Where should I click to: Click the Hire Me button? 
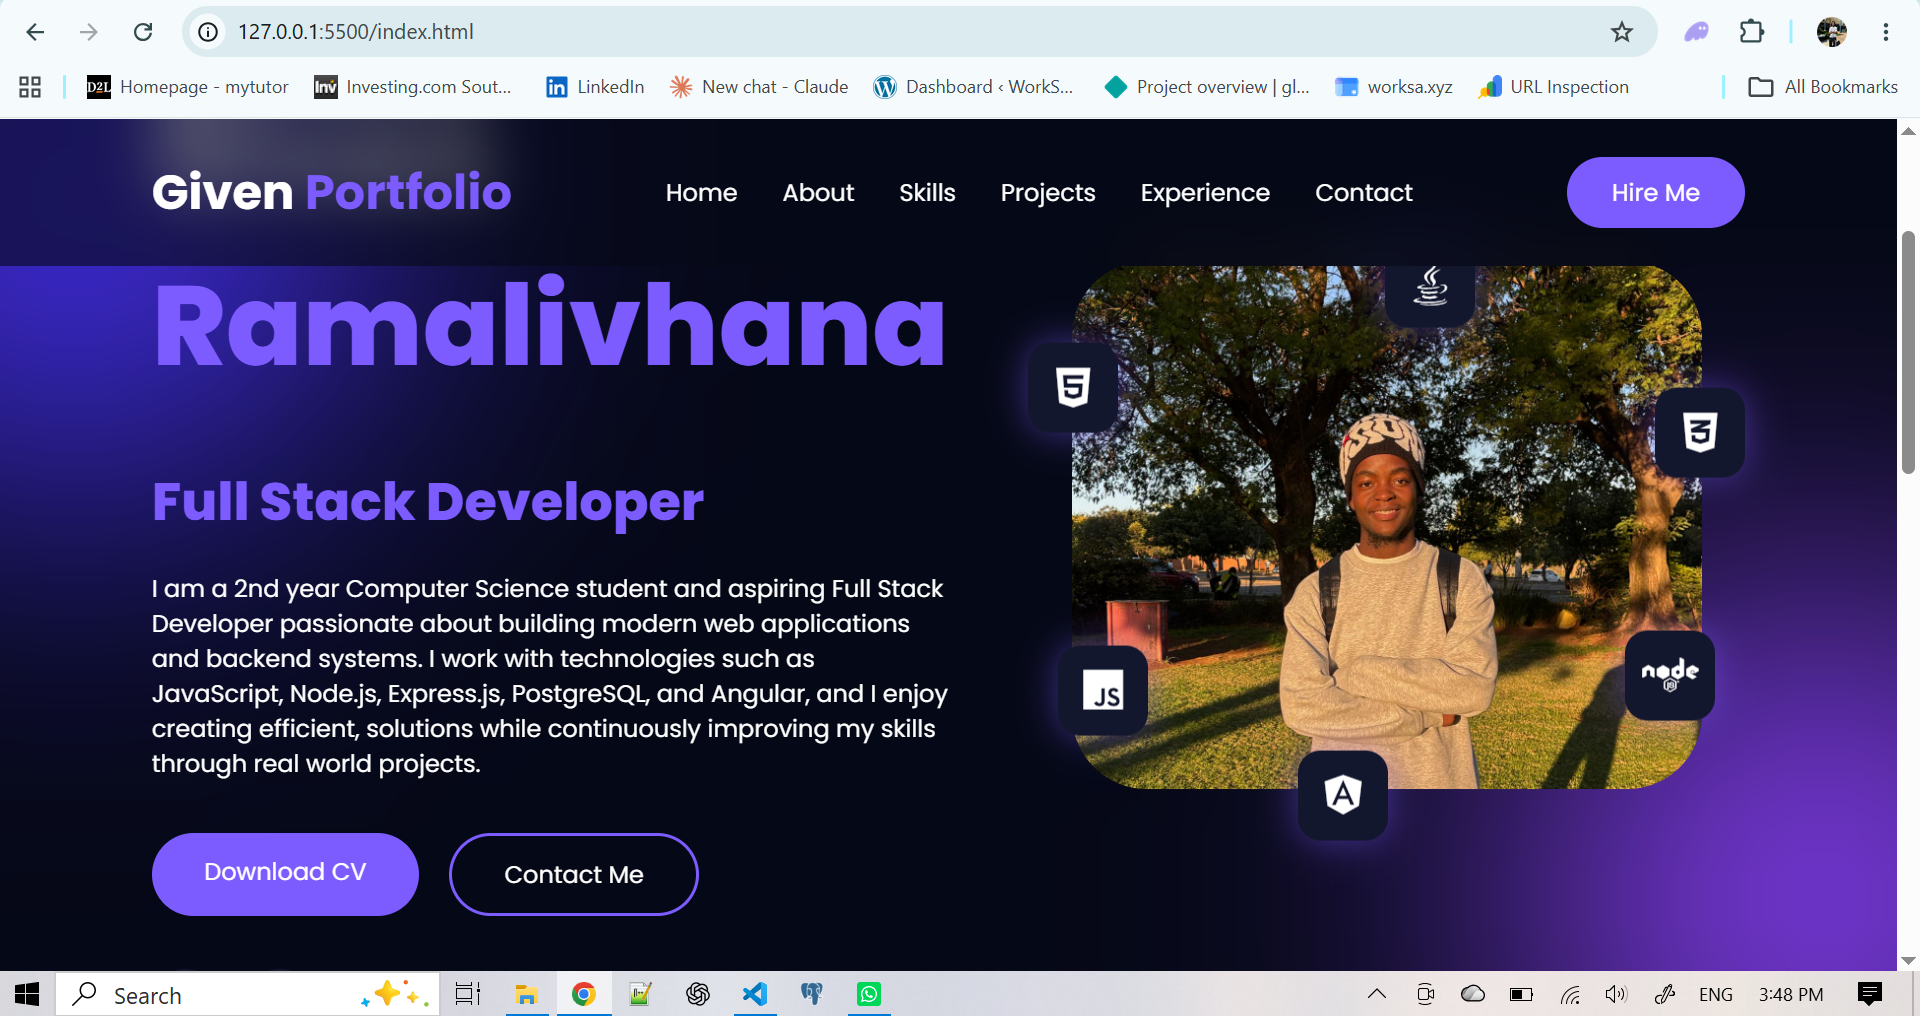point(1655,193)
